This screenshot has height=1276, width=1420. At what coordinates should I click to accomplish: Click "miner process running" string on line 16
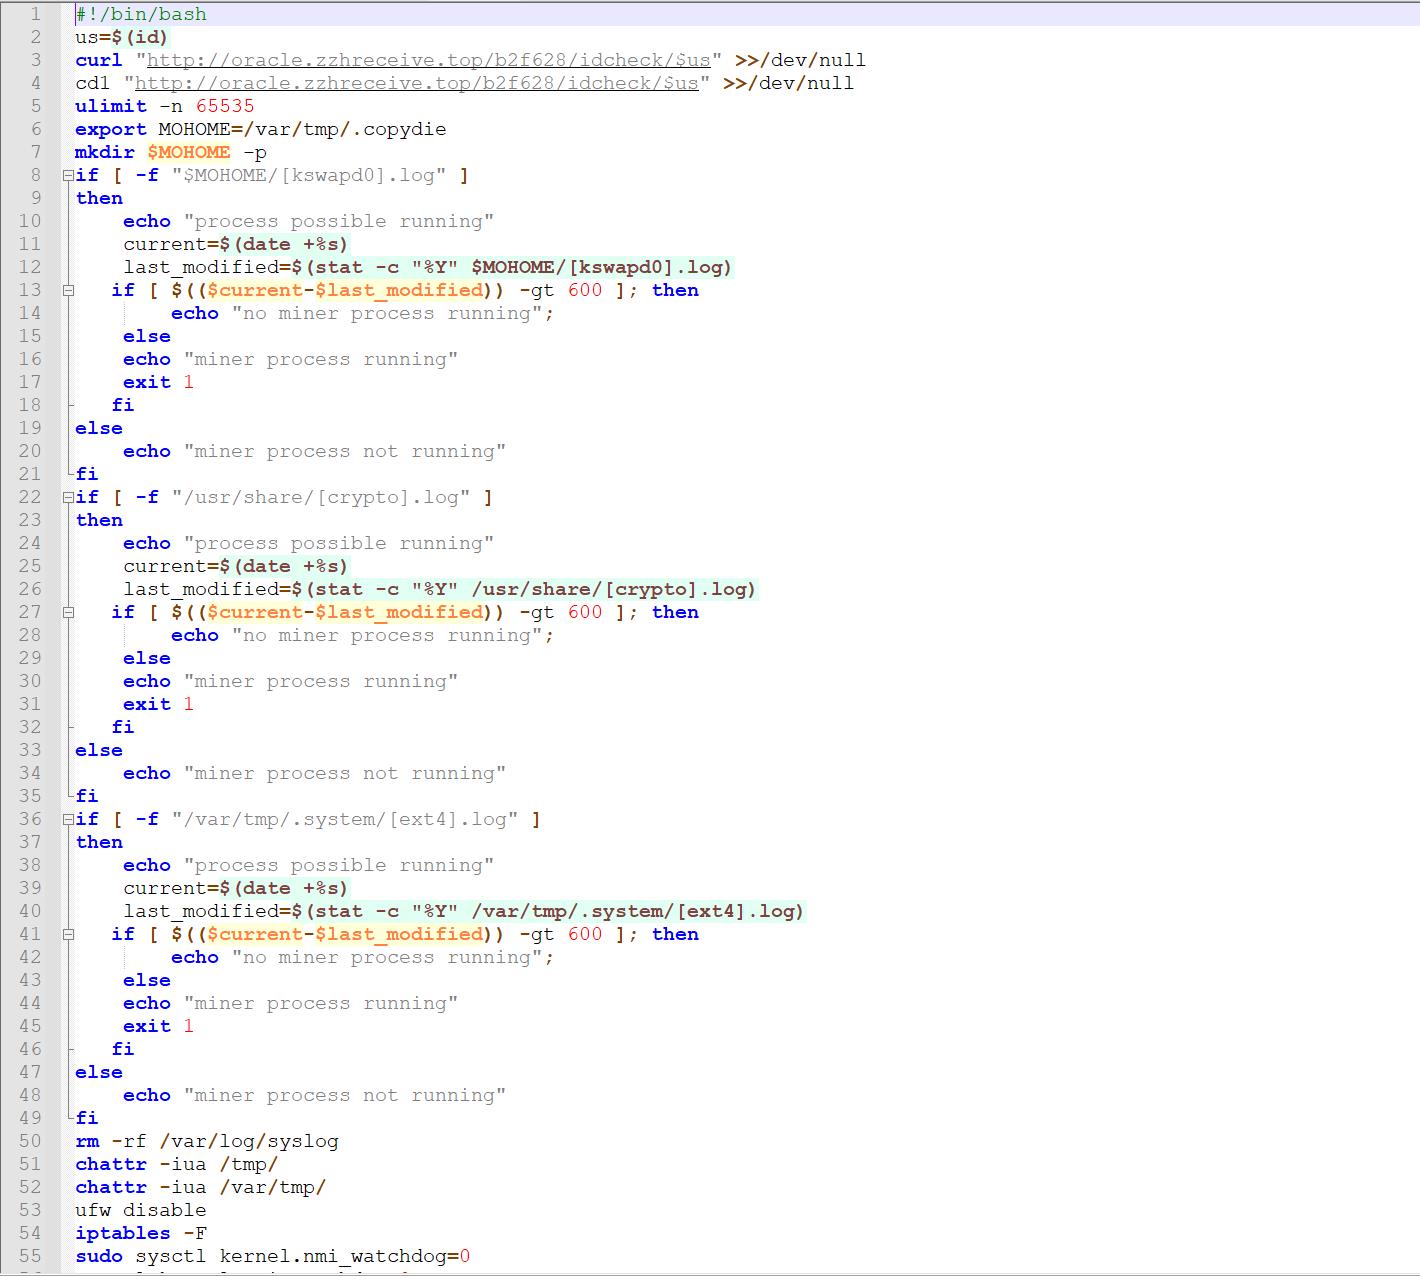tap(321, 359)
